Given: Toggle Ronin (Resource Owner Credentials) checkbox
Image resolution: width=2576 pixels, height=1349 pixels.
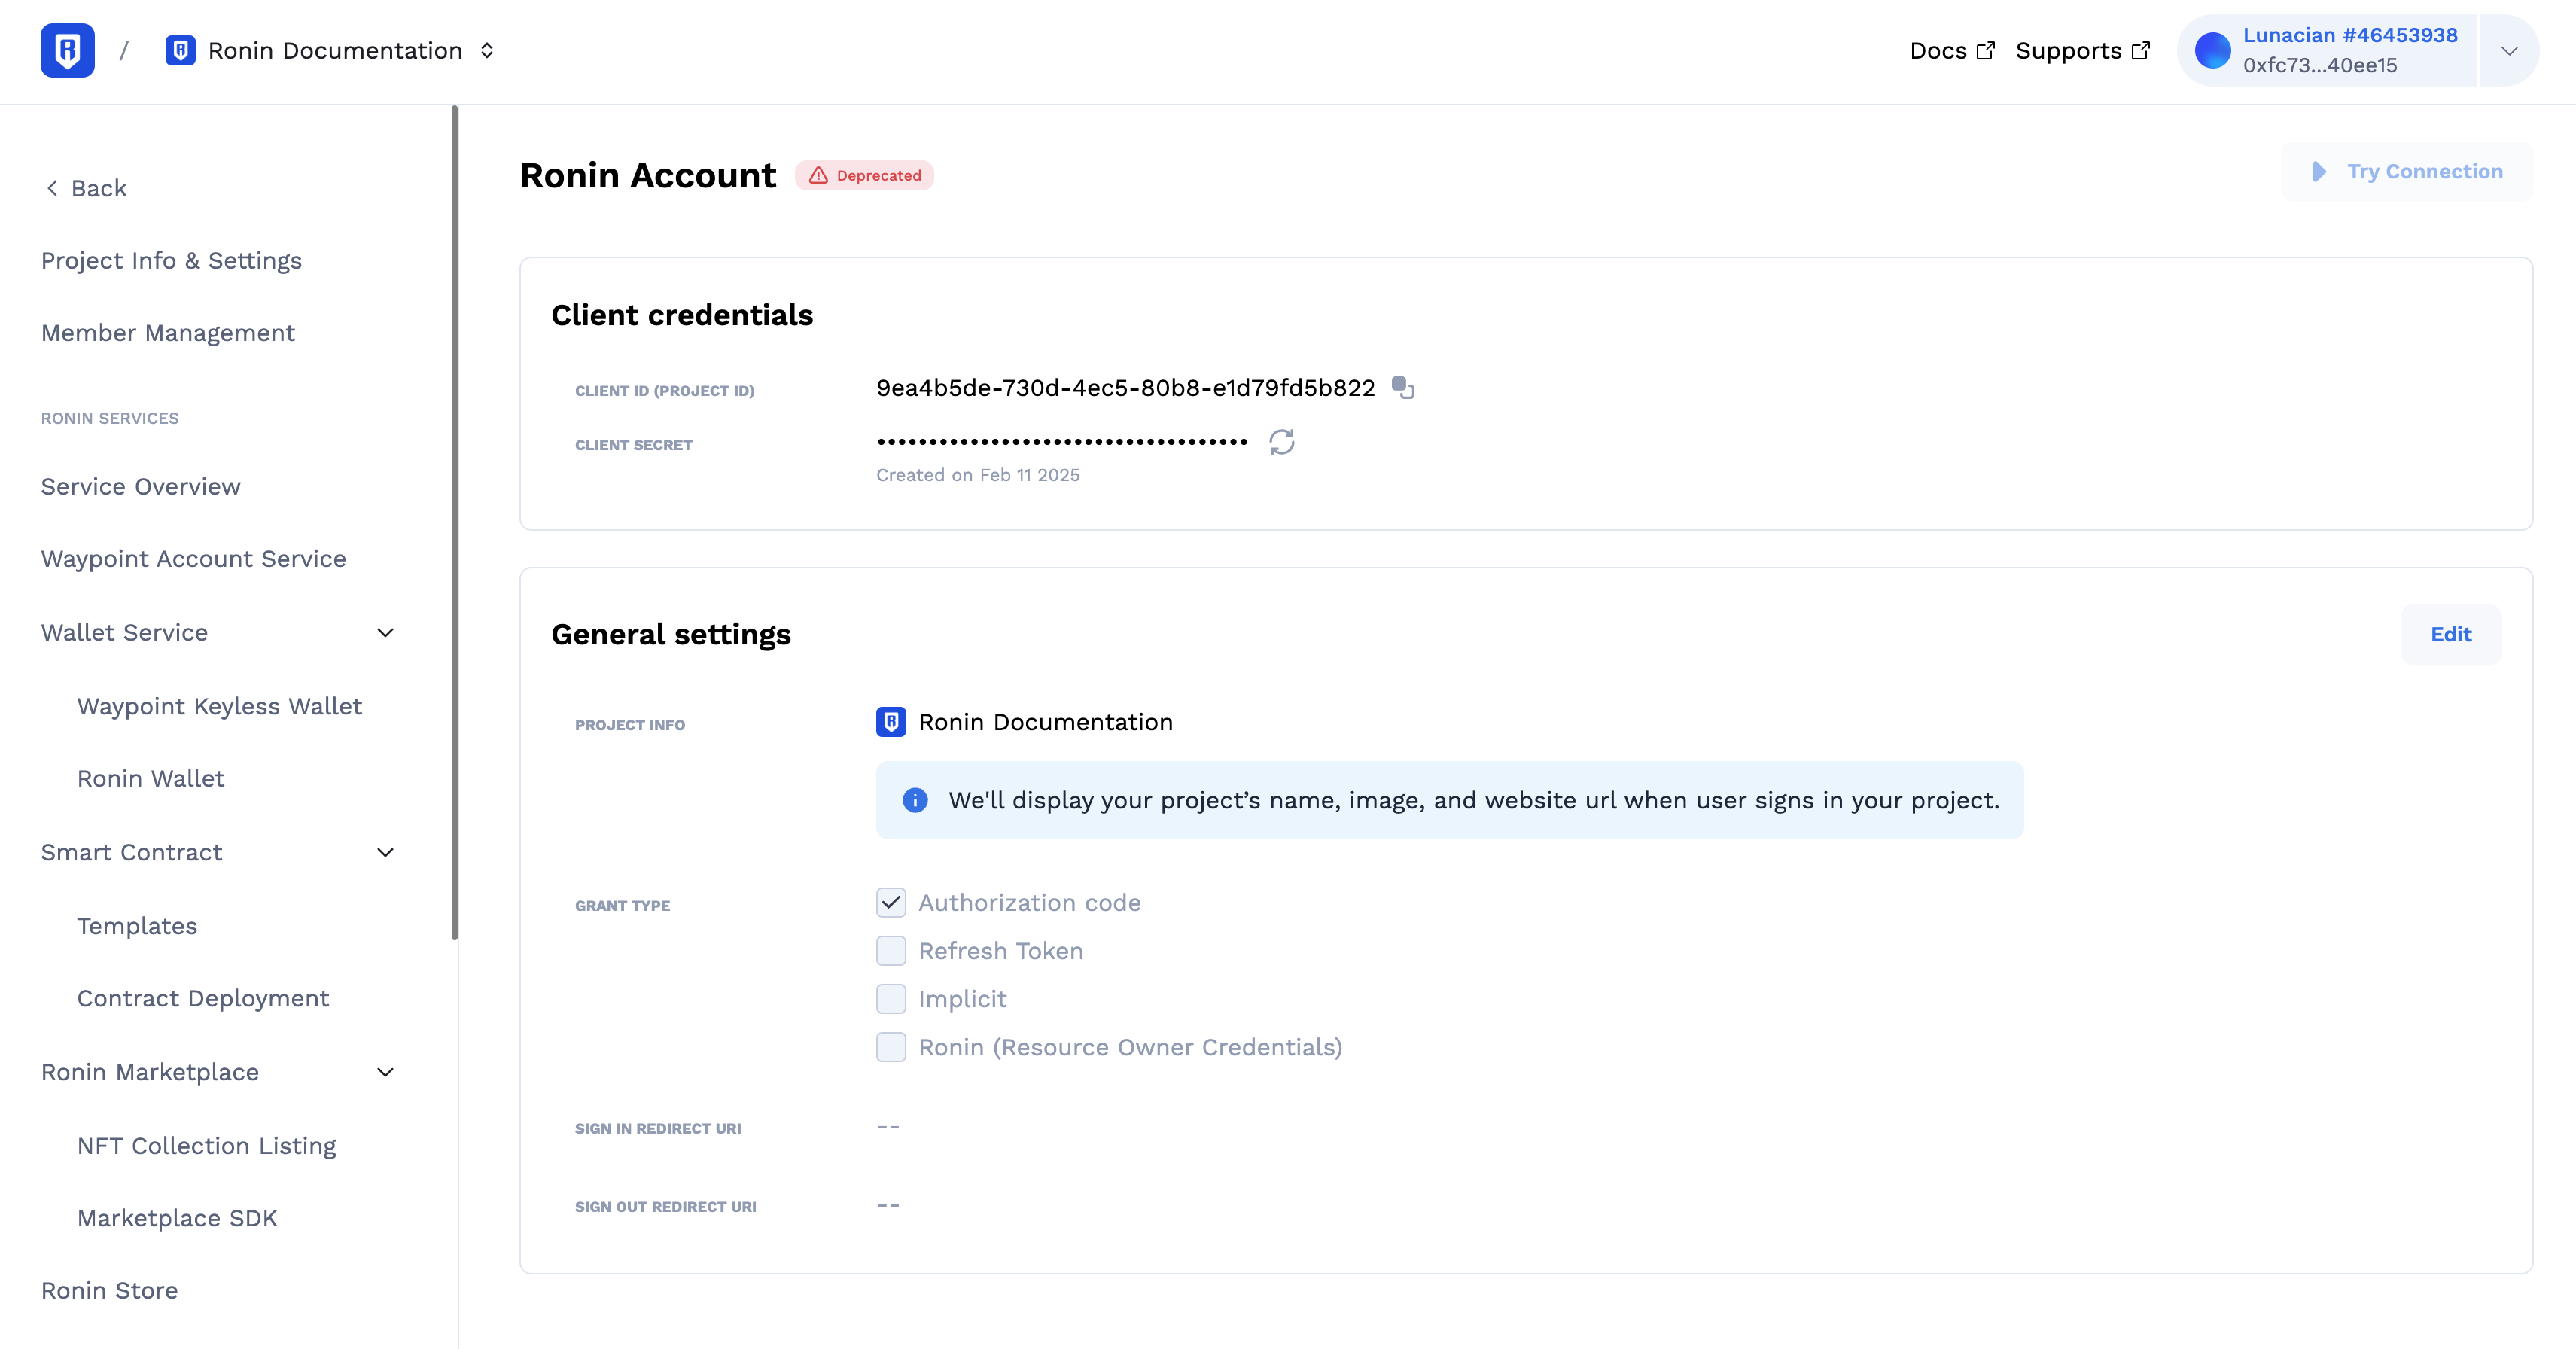Looking at the screenshot, I should click(x=891, y=1047).
